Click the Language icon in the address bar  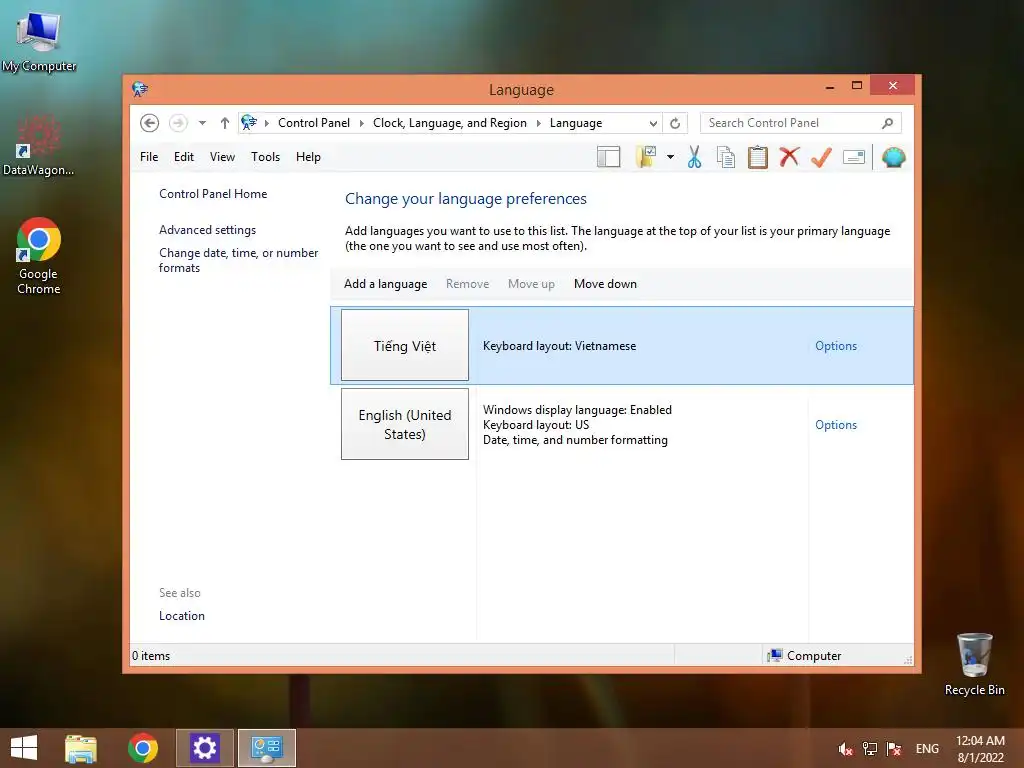[x=249, y=122]
